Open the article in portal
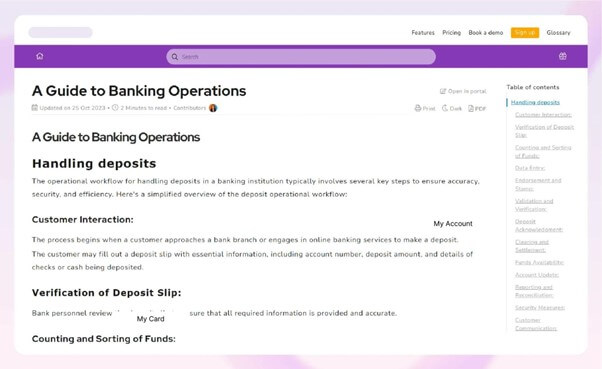602x369 pixels. pyautogui.click(x=463, y=91)
